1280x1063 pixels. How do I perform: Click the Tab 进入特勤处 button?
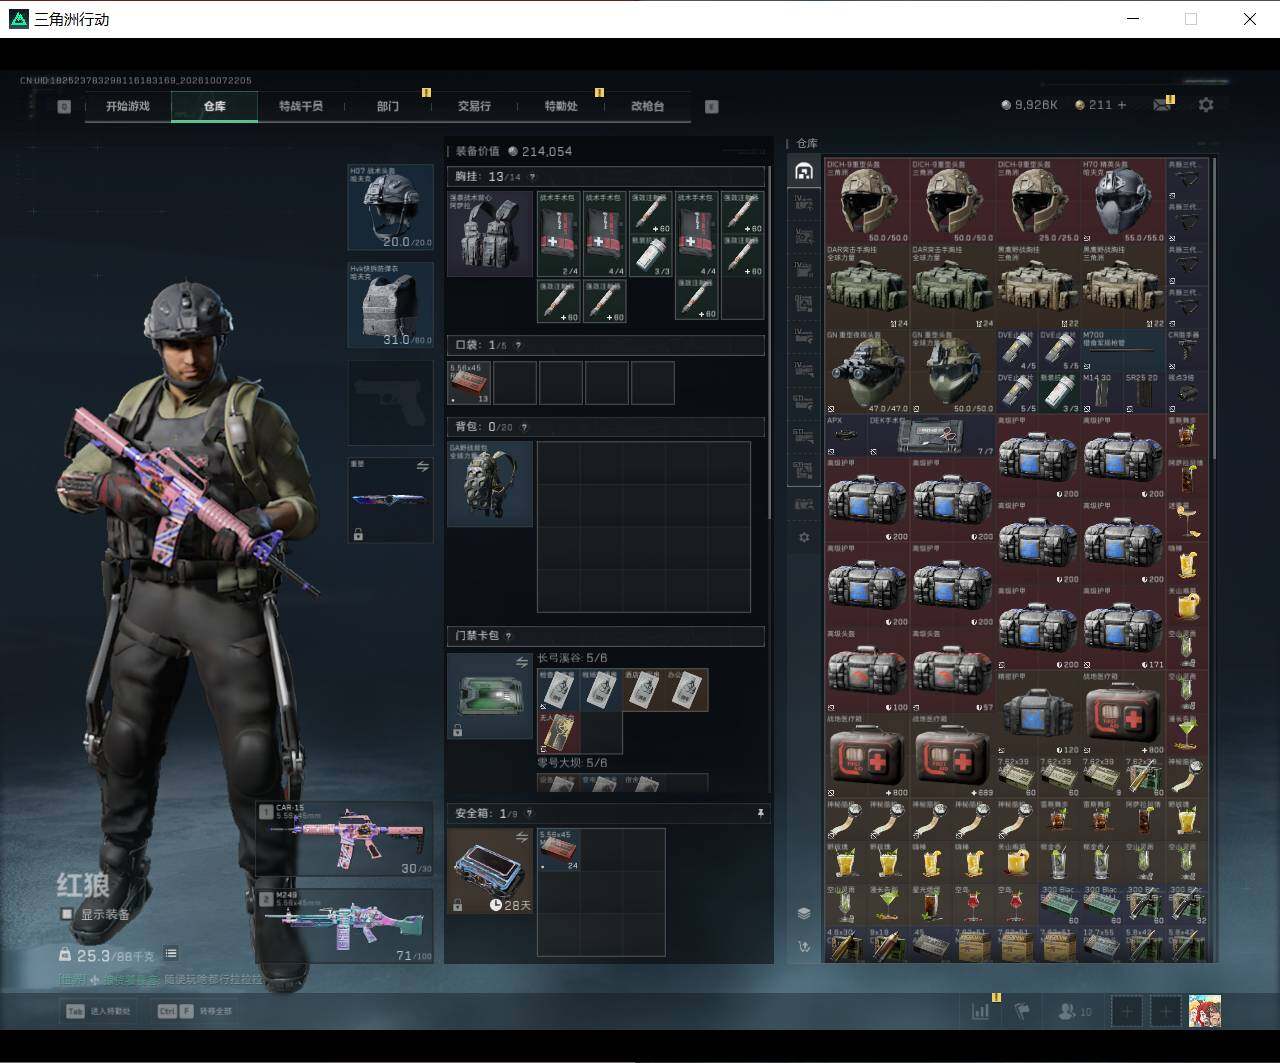coord(98,1011)
